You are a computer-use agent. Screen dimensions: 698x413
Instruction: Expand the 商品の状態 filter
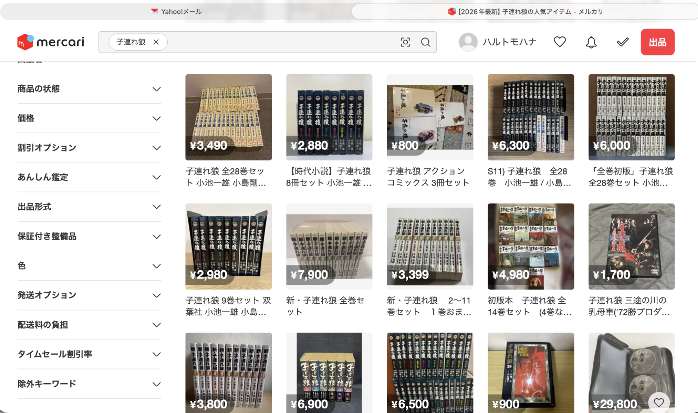click(x=89, y=89)
